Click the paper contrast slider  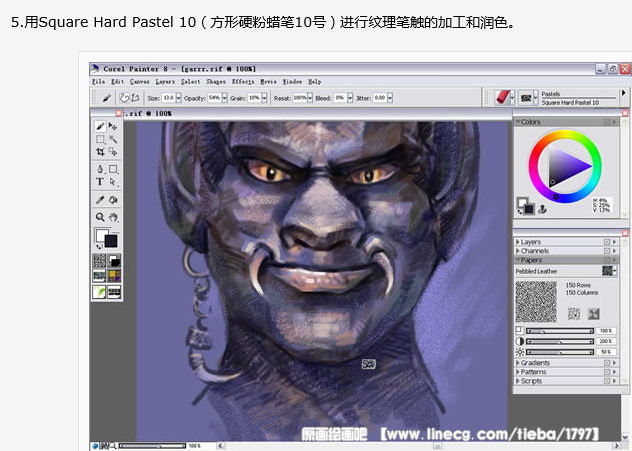click(559, 341)
